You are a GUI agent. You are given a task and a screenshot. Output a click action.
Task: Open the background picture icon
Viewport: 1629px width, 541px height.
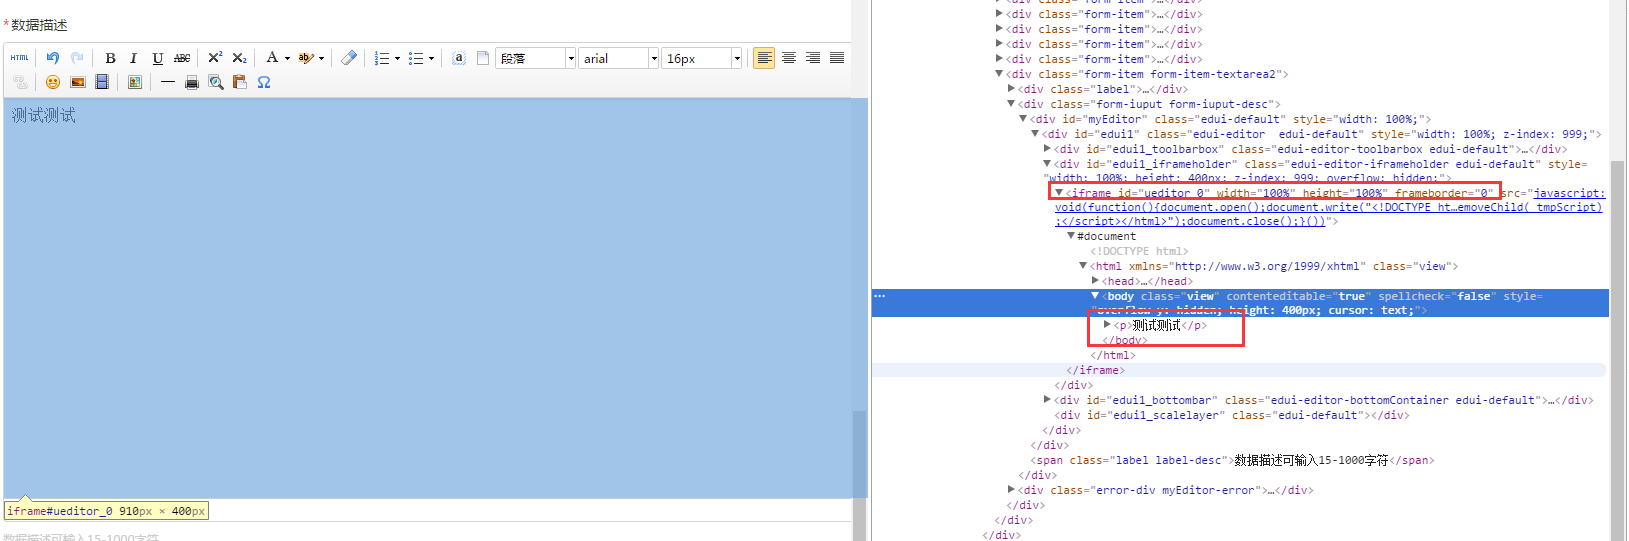(x=134, y=82)
